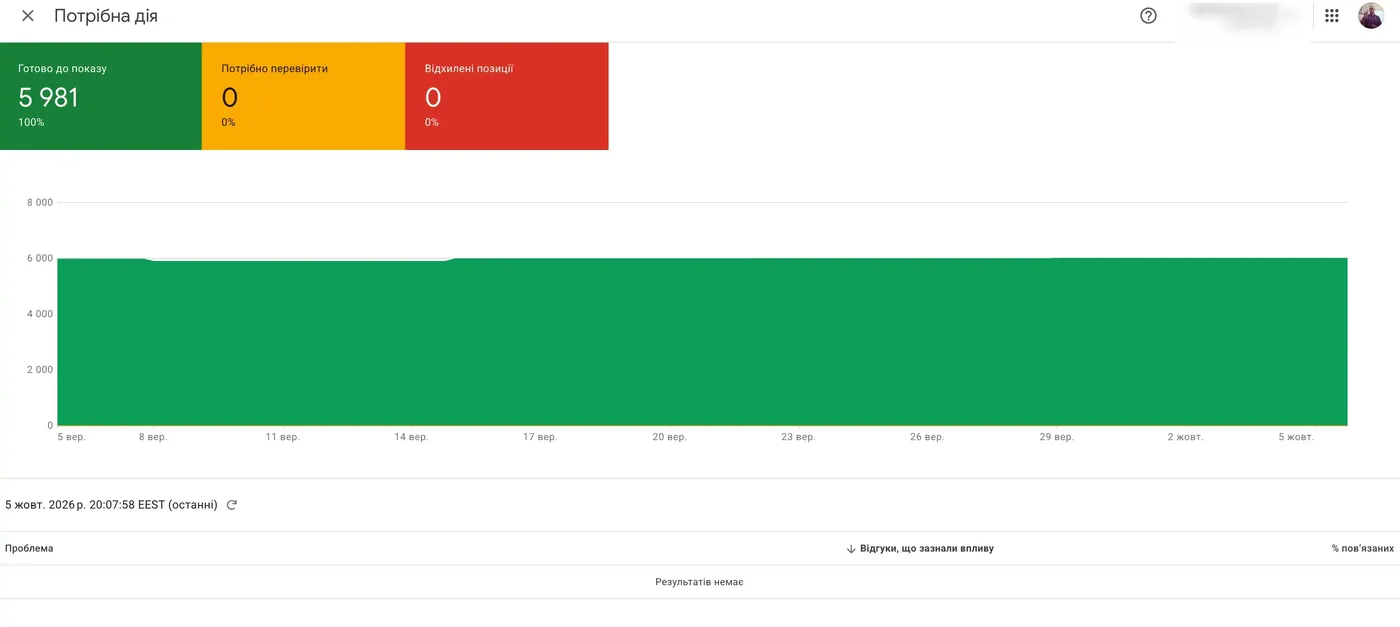1400x627 pixels.
Task: Click the "11 вер." date label
Action: point(282,437)
